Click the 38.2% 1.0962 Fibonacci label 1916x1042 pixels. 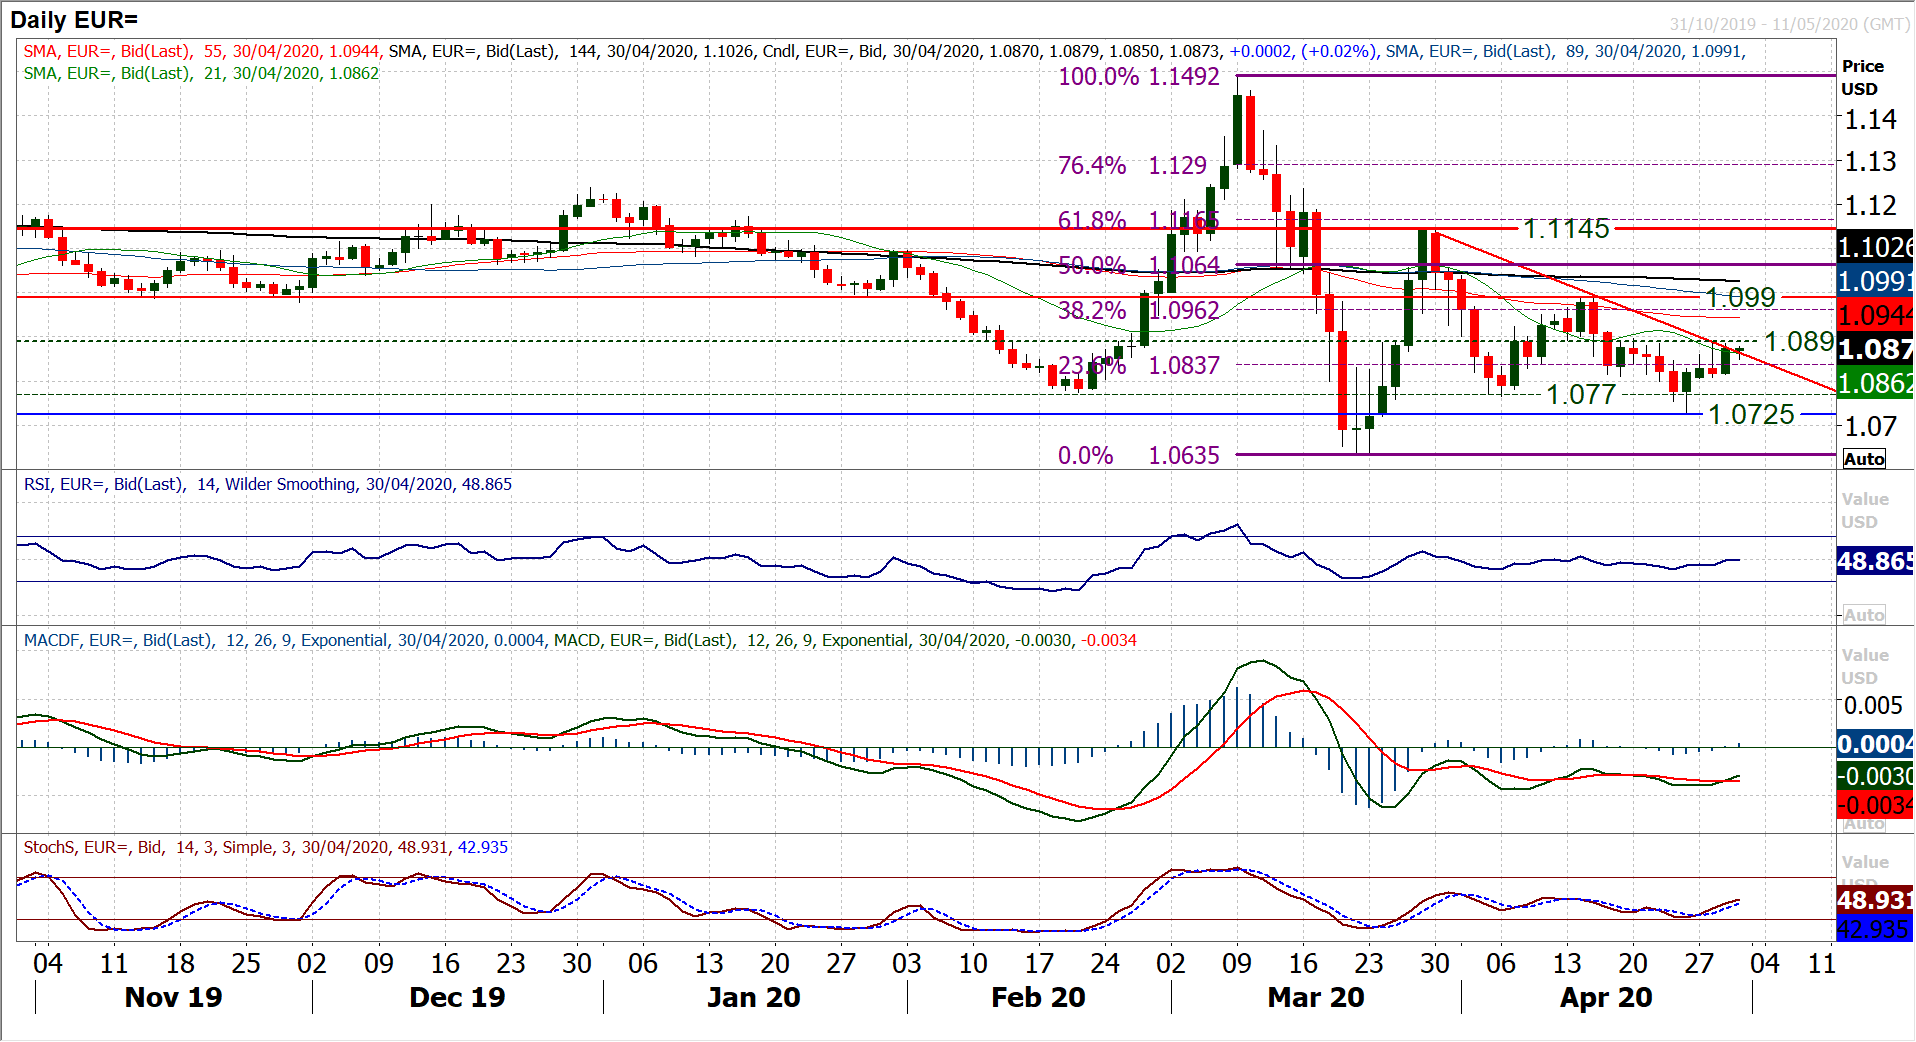[1139, 310]
